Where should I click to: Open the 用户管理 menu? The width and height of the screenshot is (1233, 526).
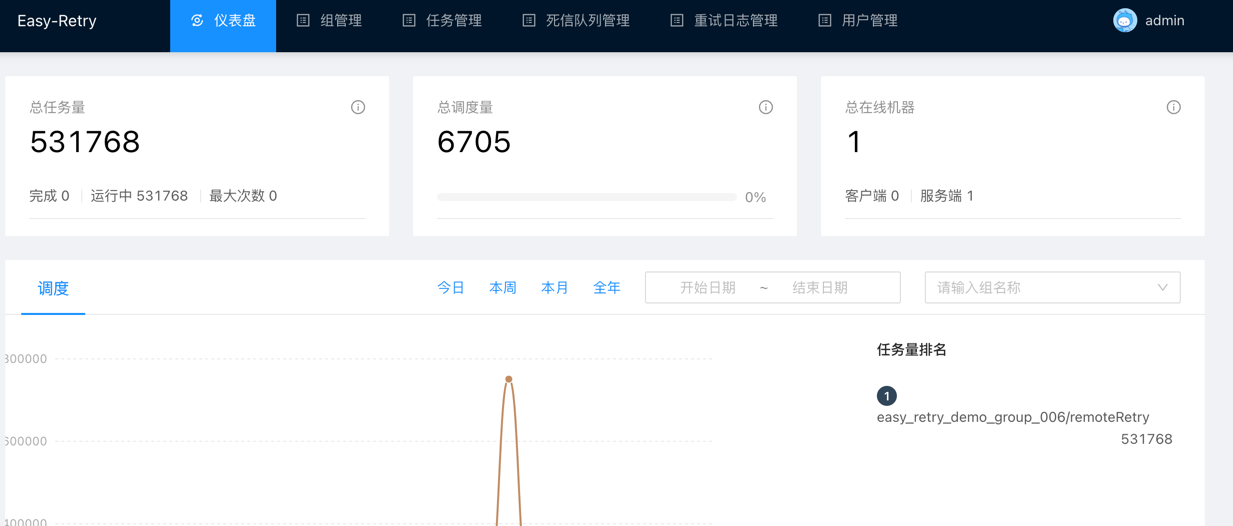point(858,21)
